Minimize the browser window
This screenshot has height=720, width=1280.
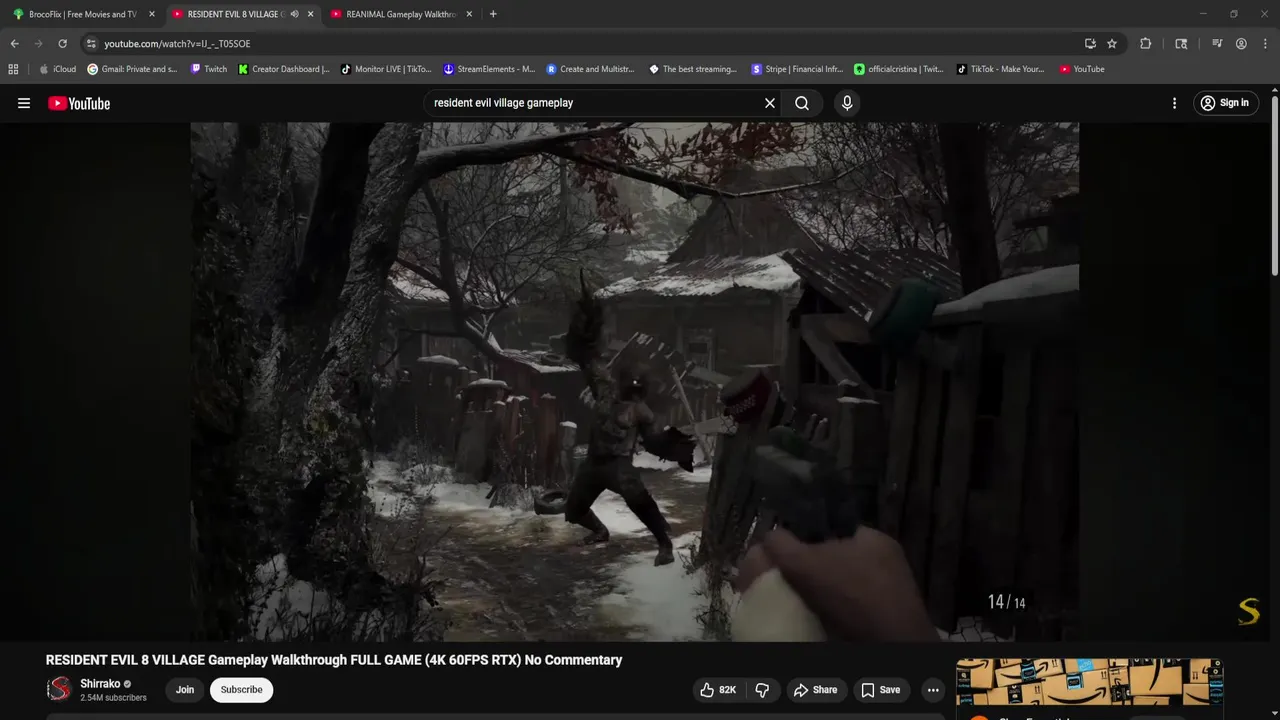pyautogui.click(x=1202, y=14)
